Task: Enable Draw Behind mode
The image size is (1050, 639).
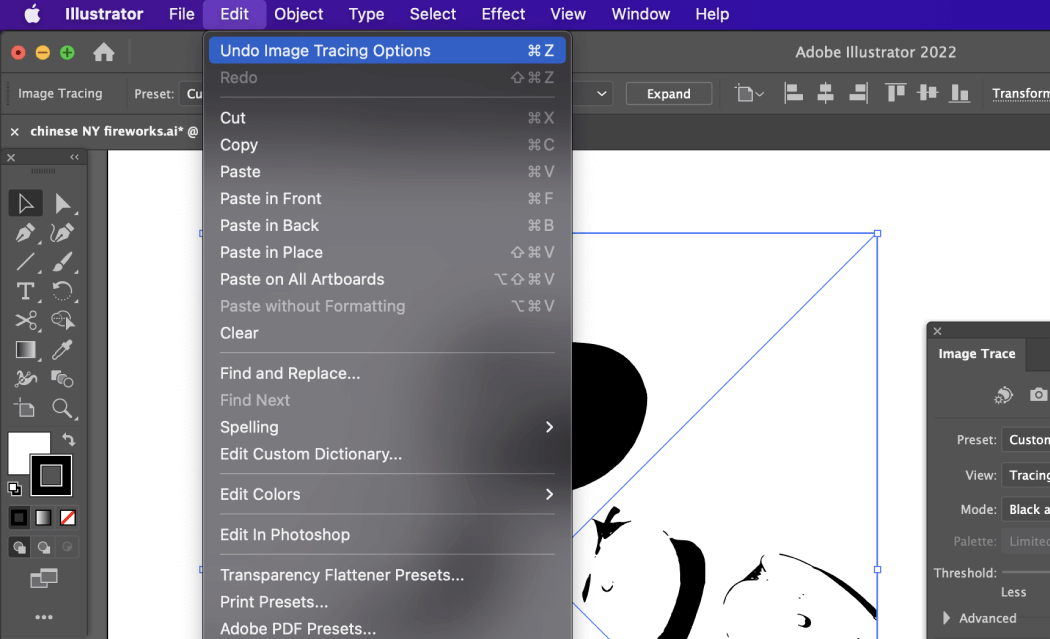Action: pyautogui.click(x=44, y=547)
